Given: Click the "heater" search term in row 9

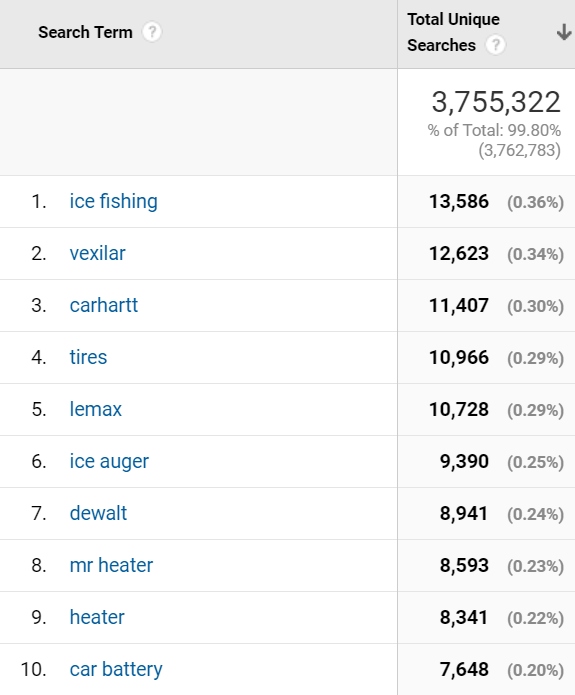Looking at the screenshot, I should click(x=97, y=617).
